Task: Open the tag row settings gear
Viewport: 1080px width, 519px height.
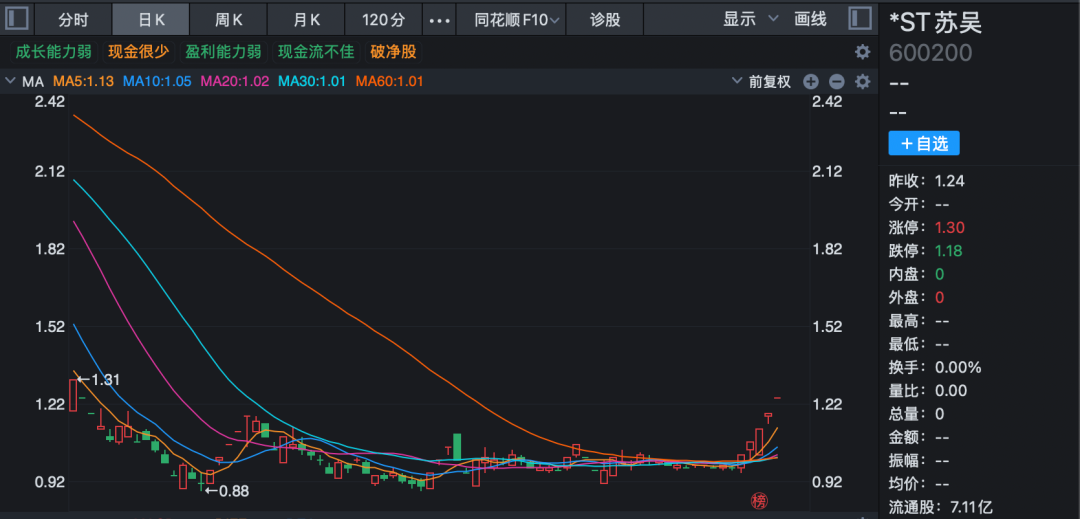Action: tap(862, 52)
